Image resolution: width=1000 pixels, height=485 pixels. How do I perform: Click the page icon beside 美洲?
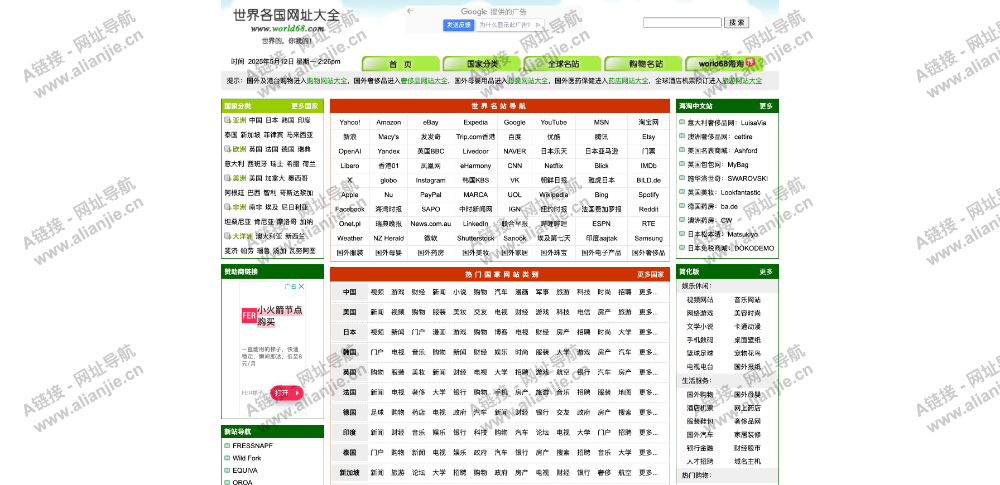click(x=227, y=178)
